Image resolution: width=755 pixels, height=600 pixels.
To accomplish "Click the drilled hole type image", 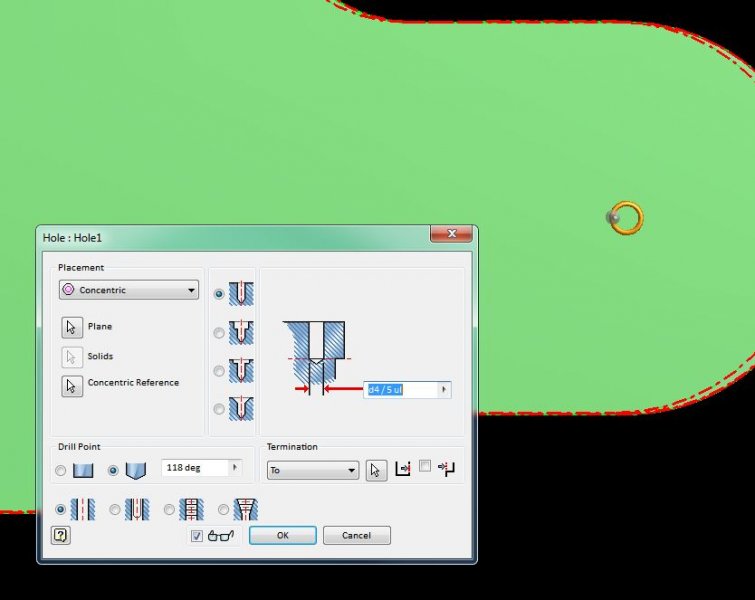I will coord(241,293).
